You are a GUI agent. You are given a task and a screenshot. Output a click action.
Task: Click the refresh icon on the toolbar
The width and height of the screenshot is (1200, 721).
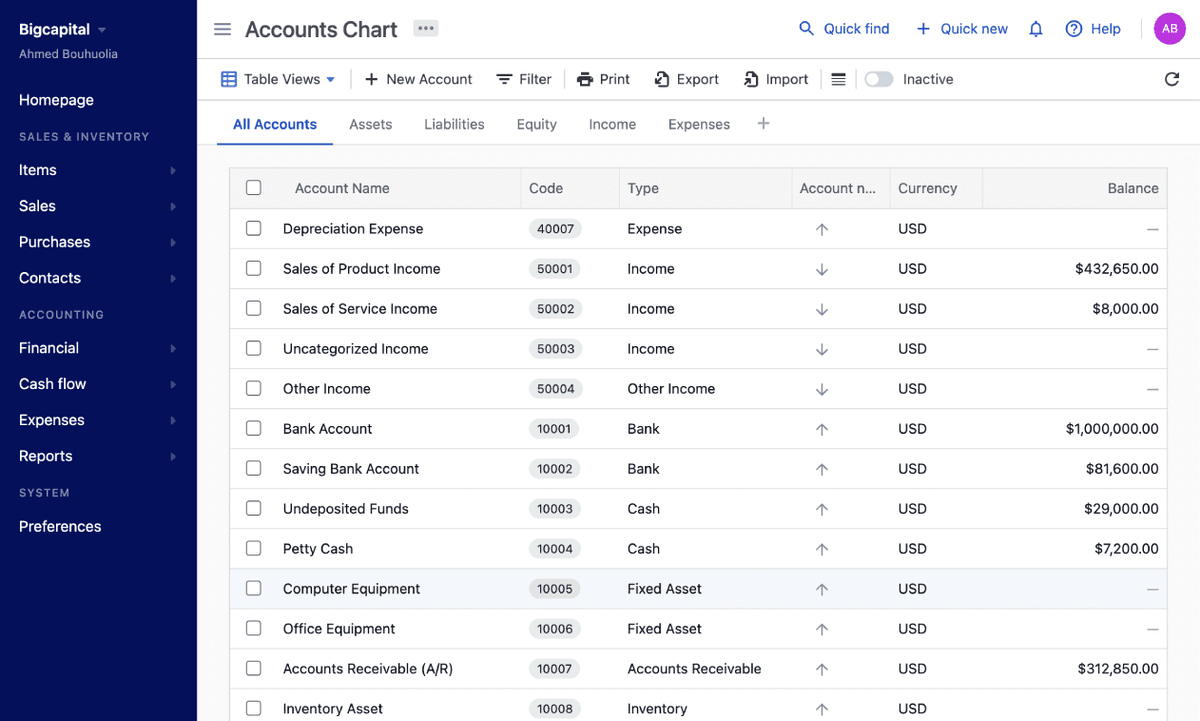point(1172,79)
